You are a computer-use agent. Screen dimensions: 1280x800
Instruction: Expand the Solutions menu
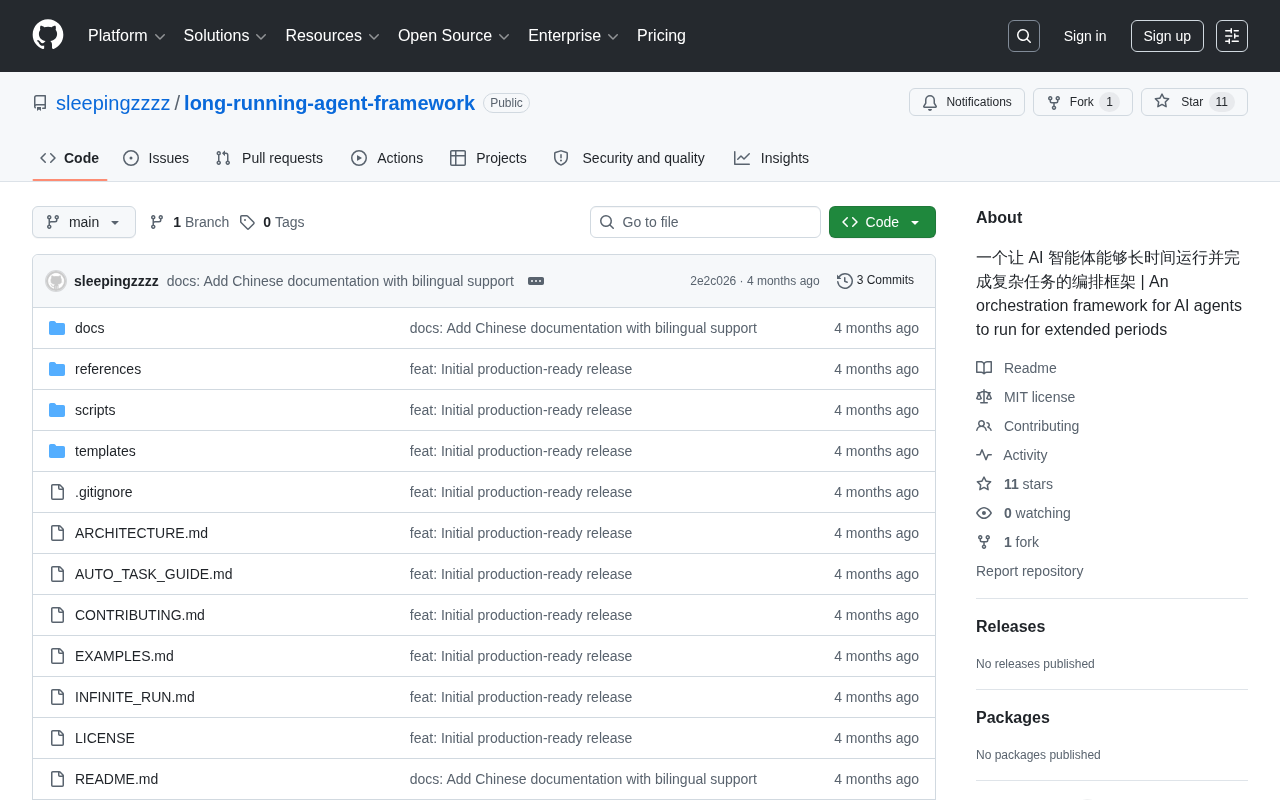point(225,36)
